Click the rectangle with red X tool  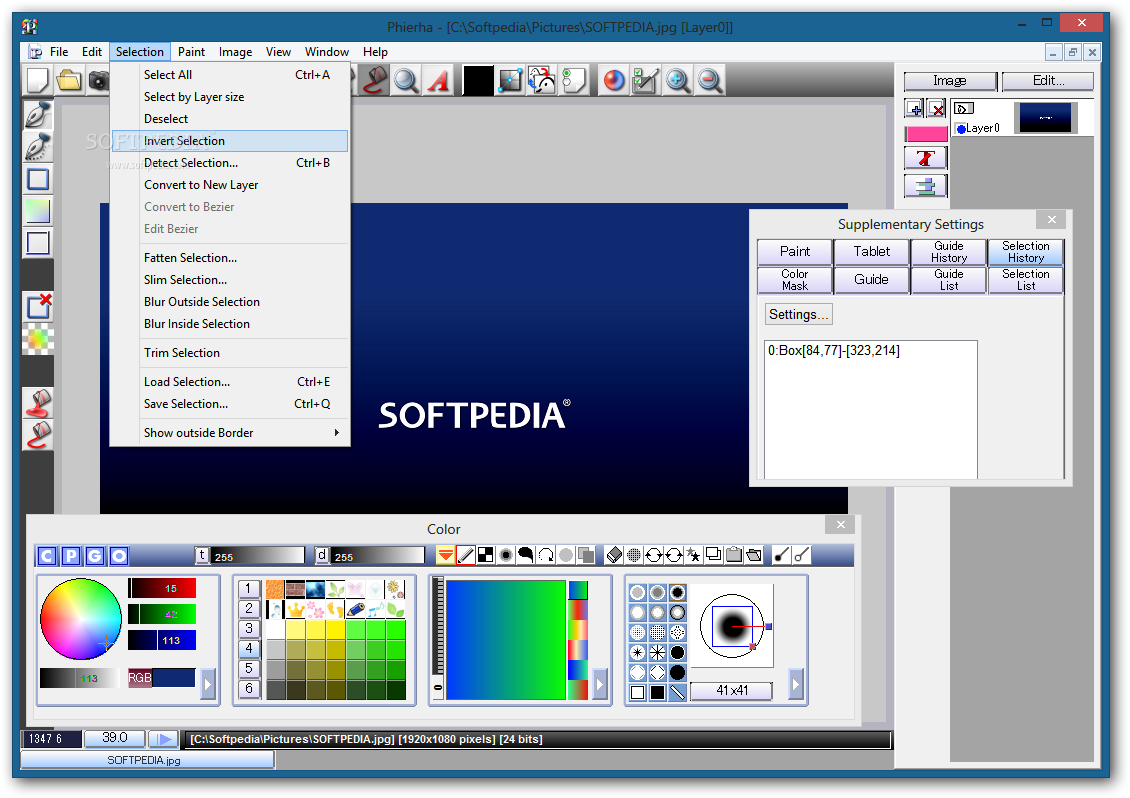pos(38,305)
